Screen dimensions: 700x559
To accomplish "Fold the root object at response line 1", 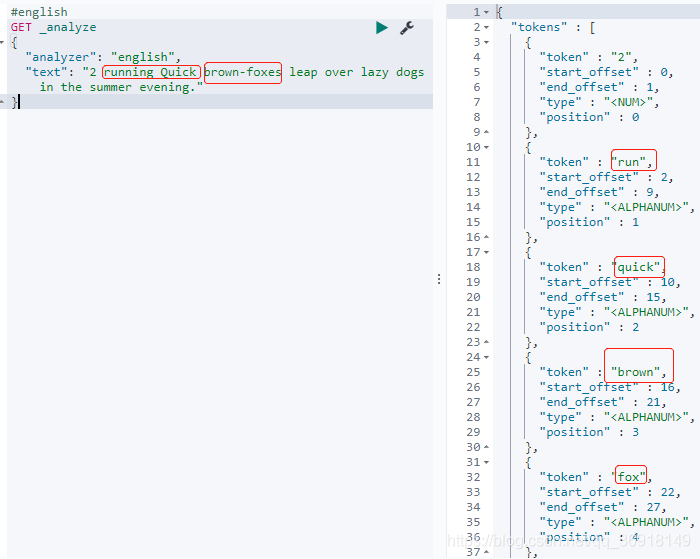I will pyautogui.click(x=487, y=12).
